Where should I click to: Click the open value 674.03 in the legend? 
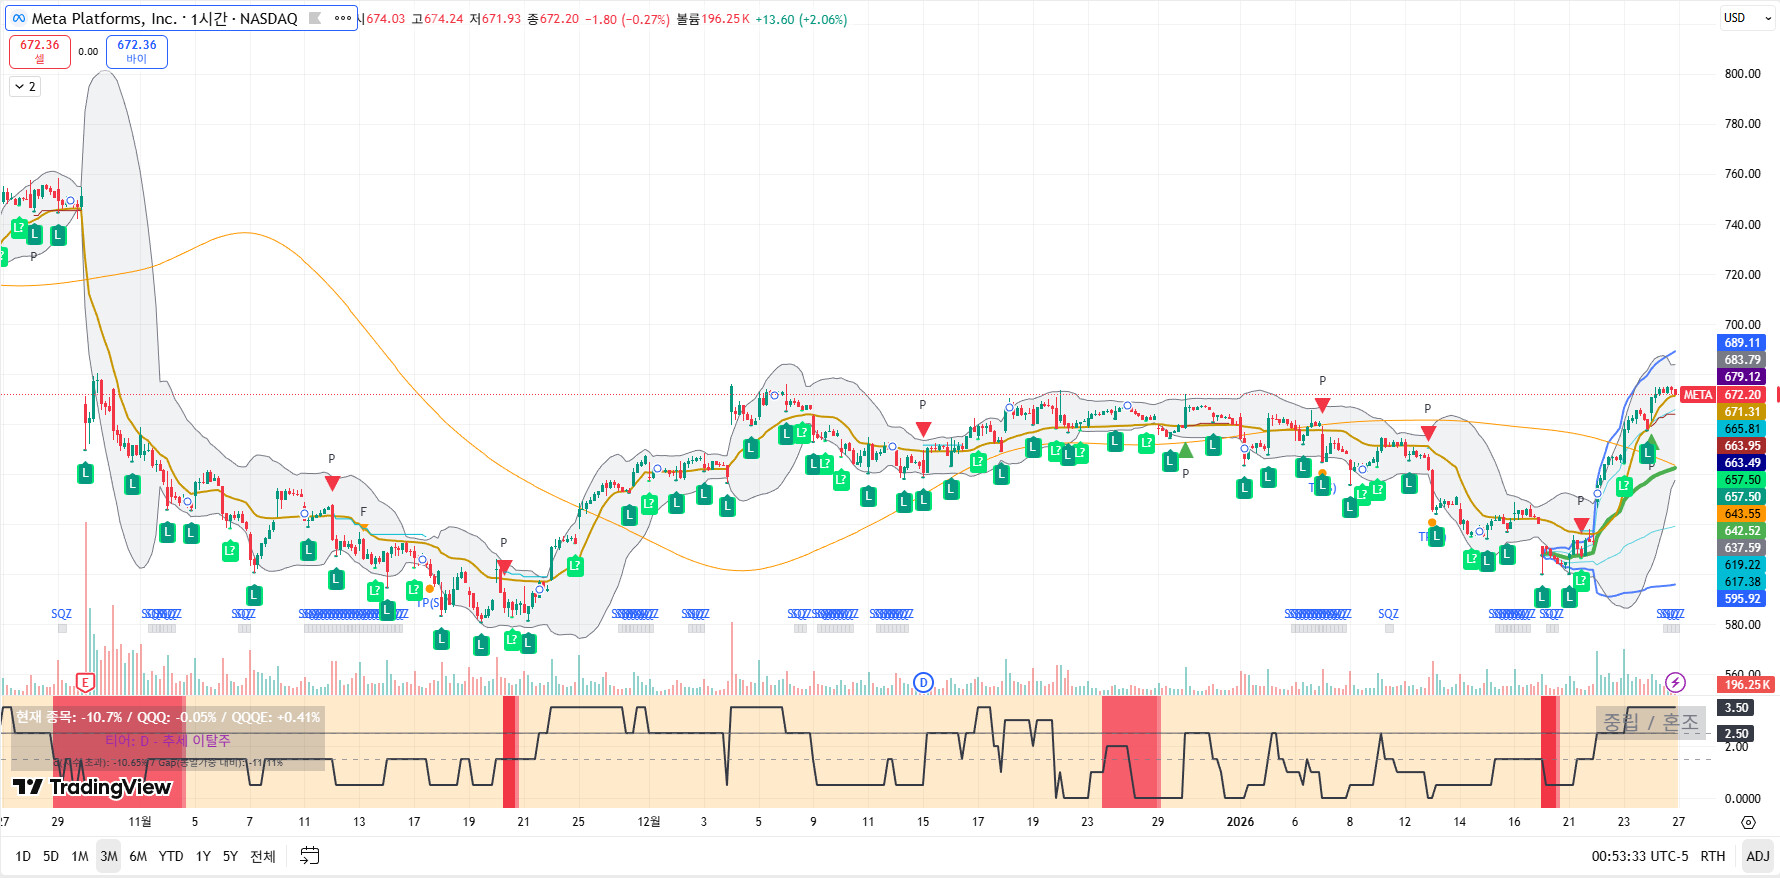pyautogui.click(x=386, y=19)
